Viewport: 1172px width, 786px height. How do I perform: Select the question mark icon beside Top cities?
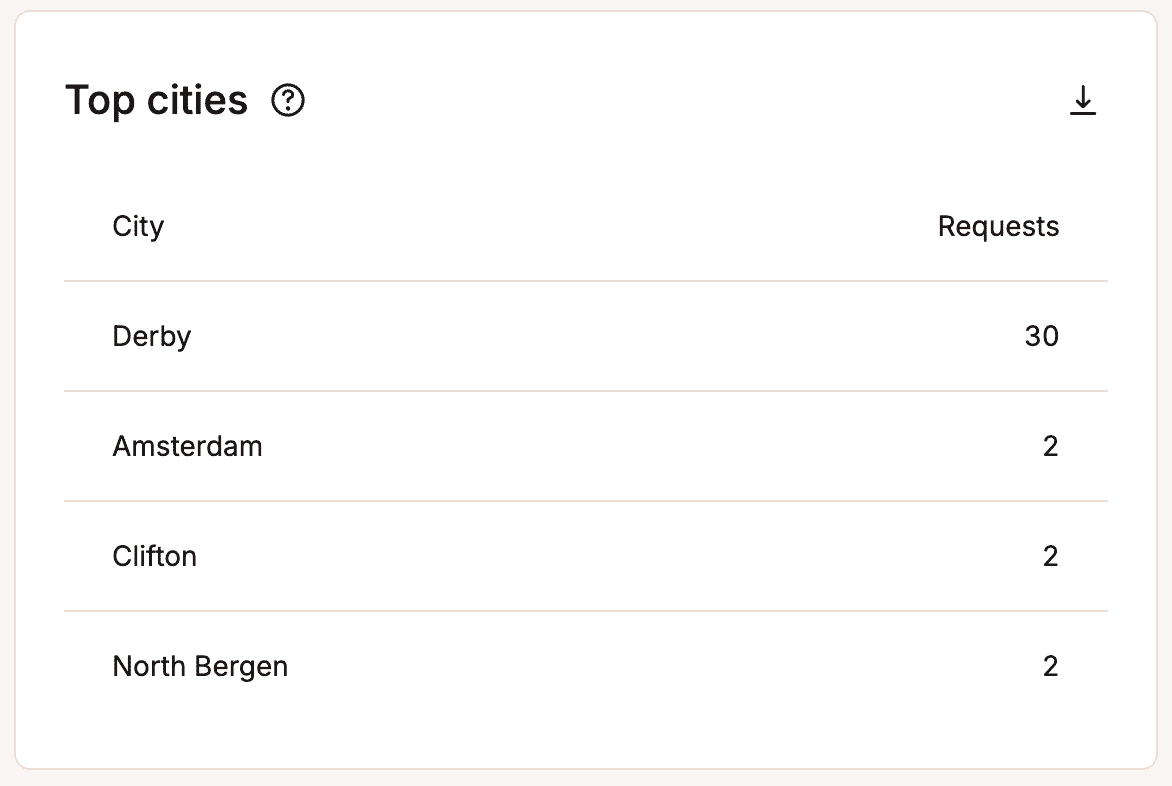click(287, 100)
